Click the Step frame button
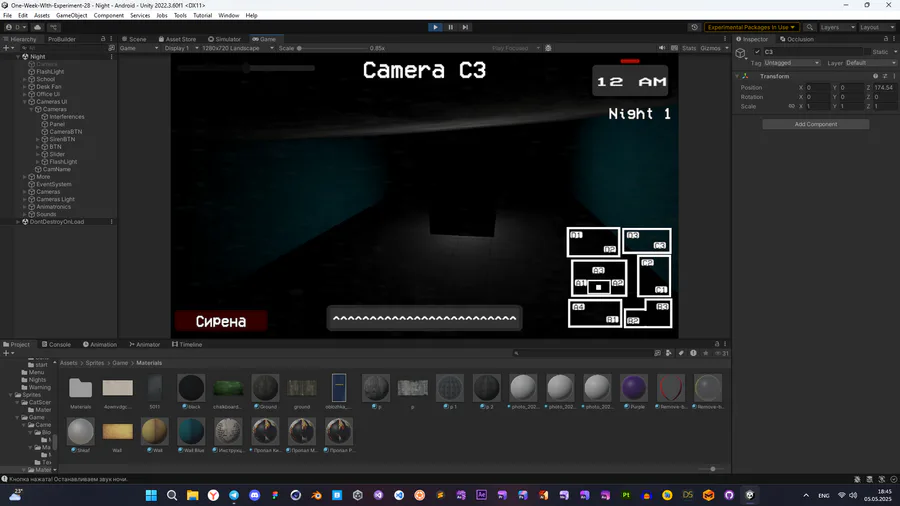 tap(465, 27)
